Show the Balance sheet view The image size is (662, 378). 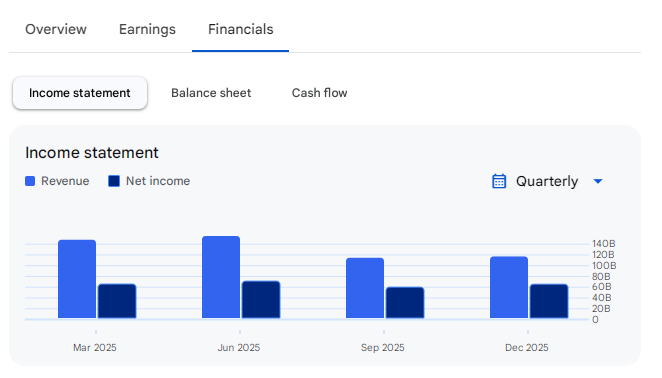(211, 93)
